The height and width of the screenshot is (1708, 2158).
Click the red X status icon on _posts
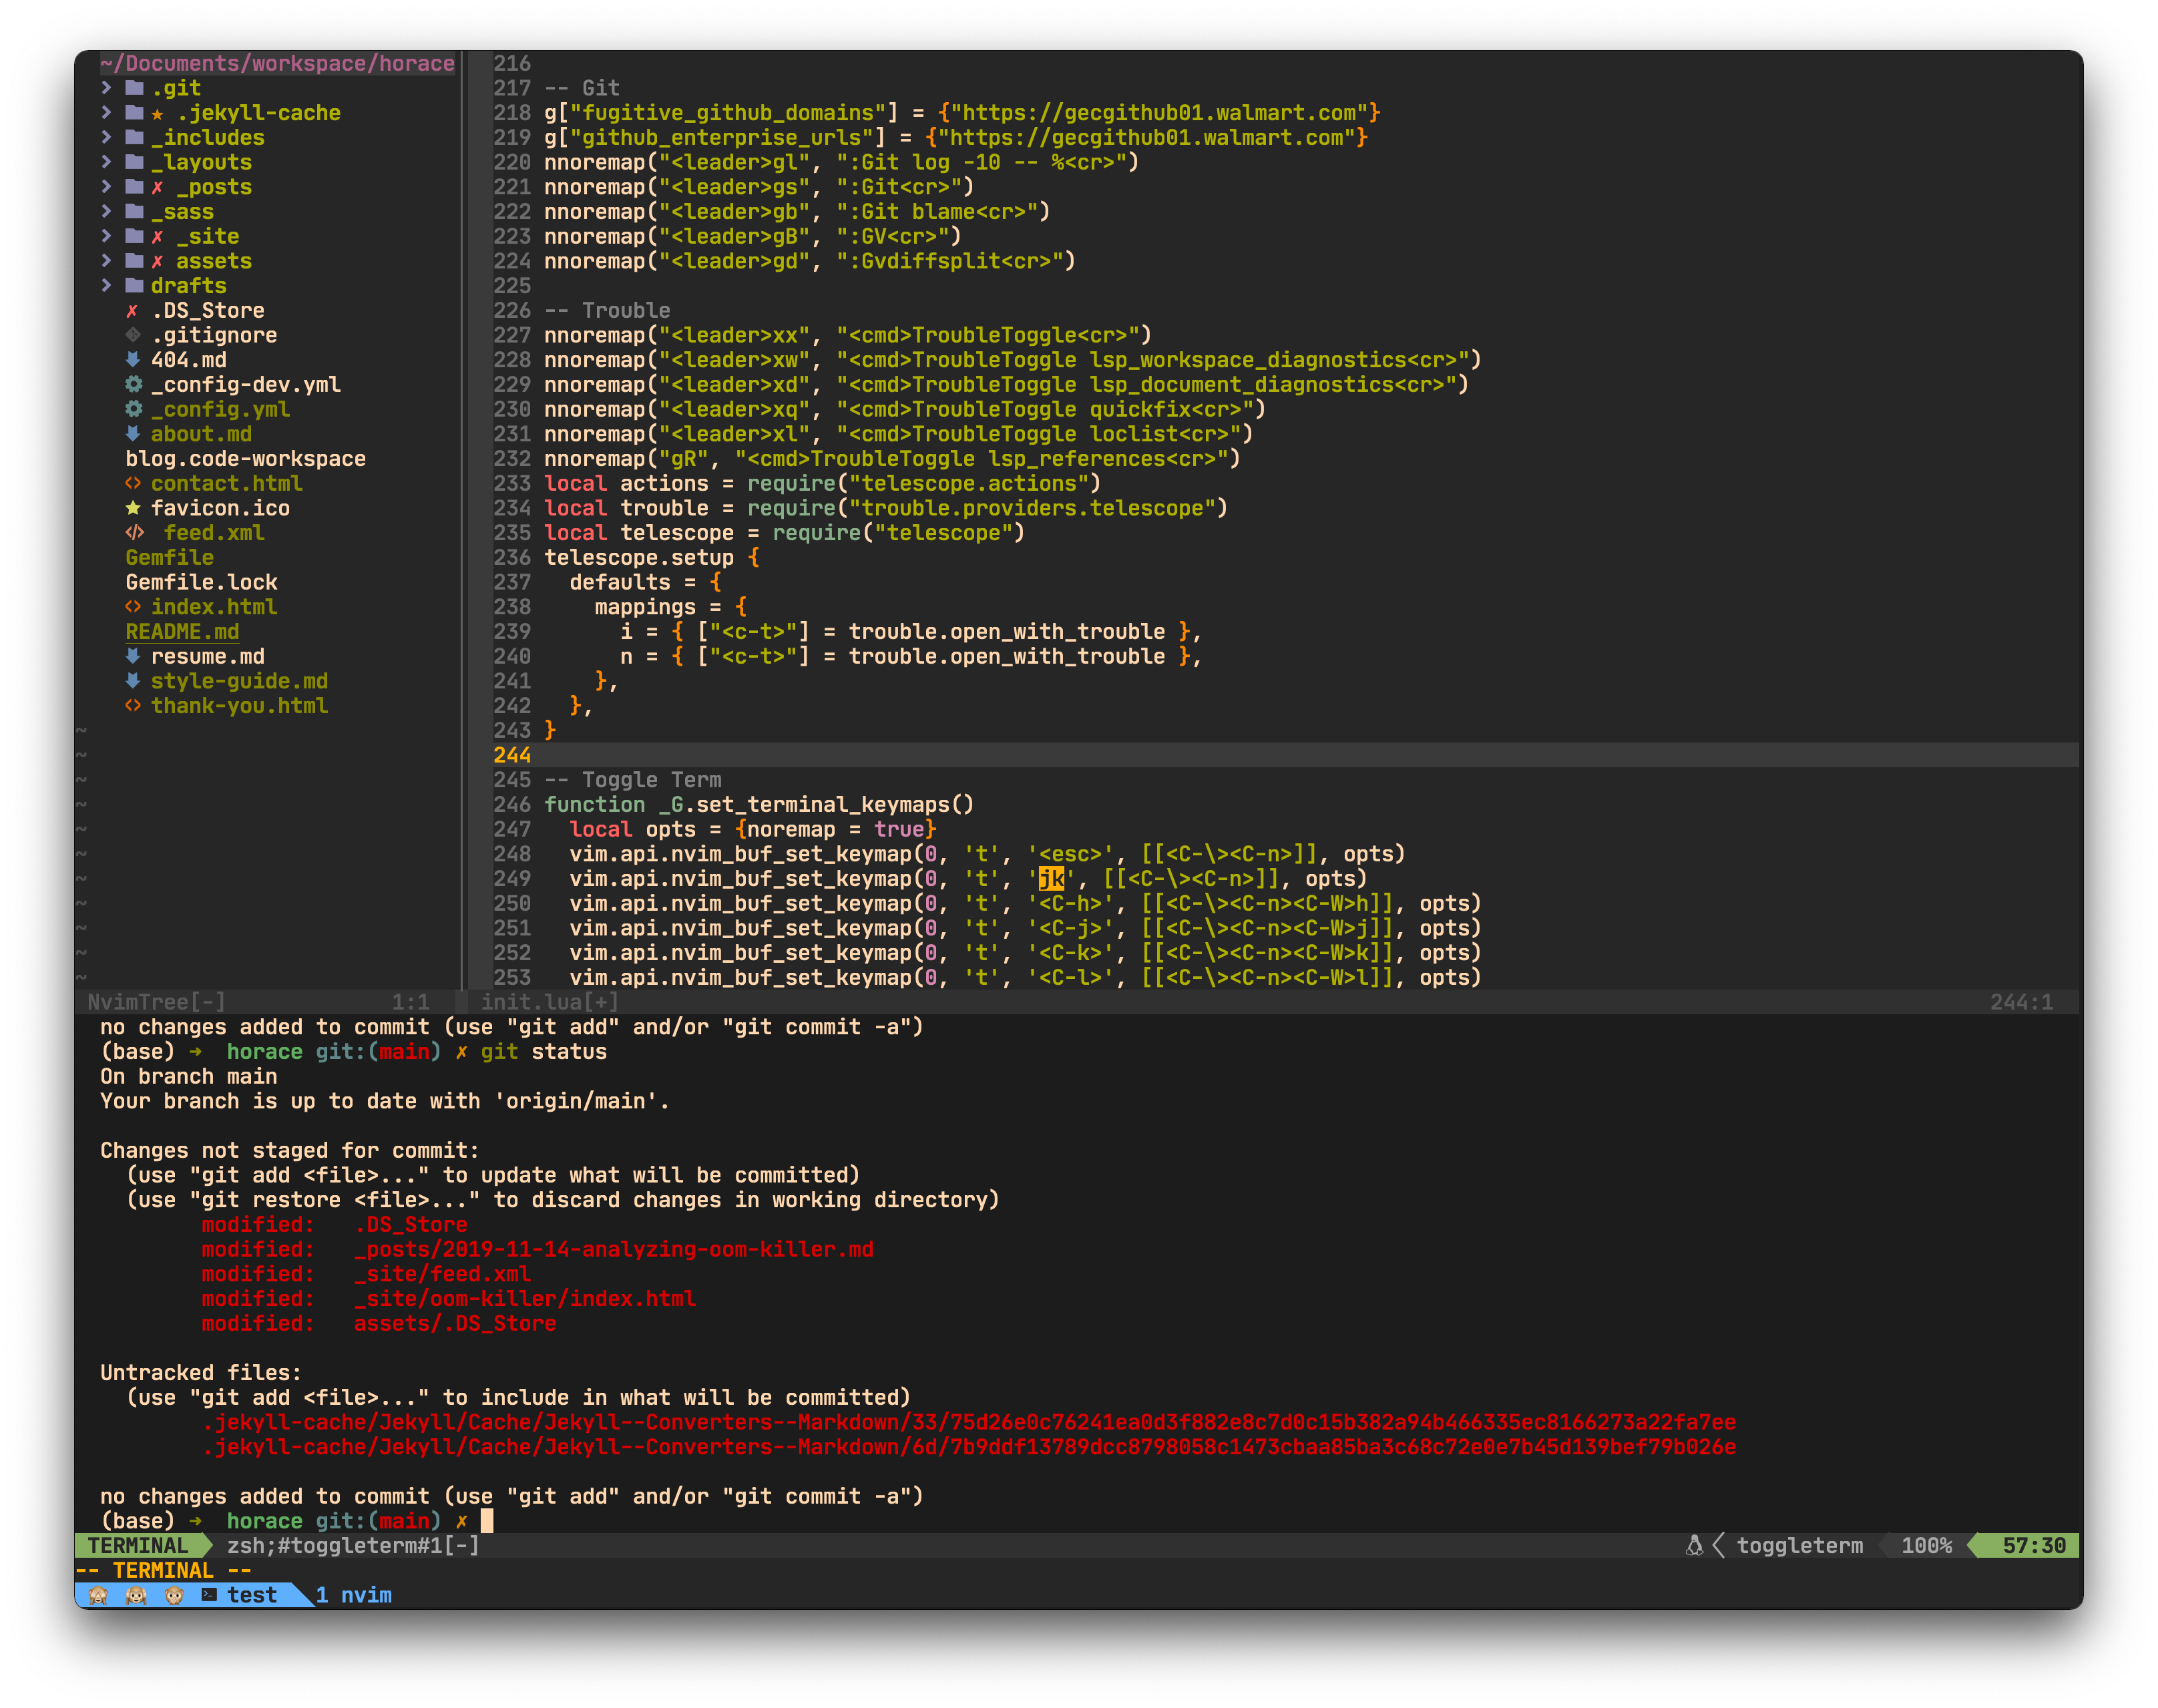158,187
